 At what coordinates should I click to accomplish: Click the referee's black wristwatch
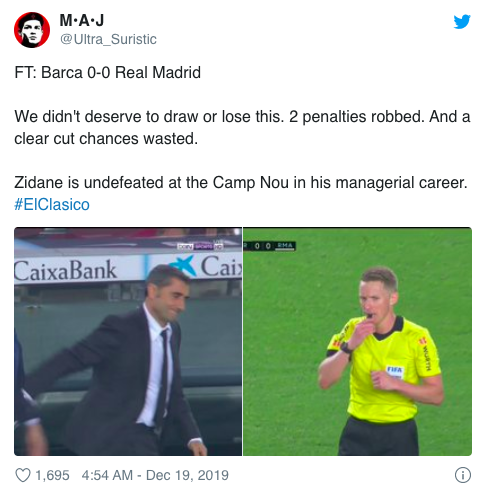pyautogui.click(x=346, y=349)
